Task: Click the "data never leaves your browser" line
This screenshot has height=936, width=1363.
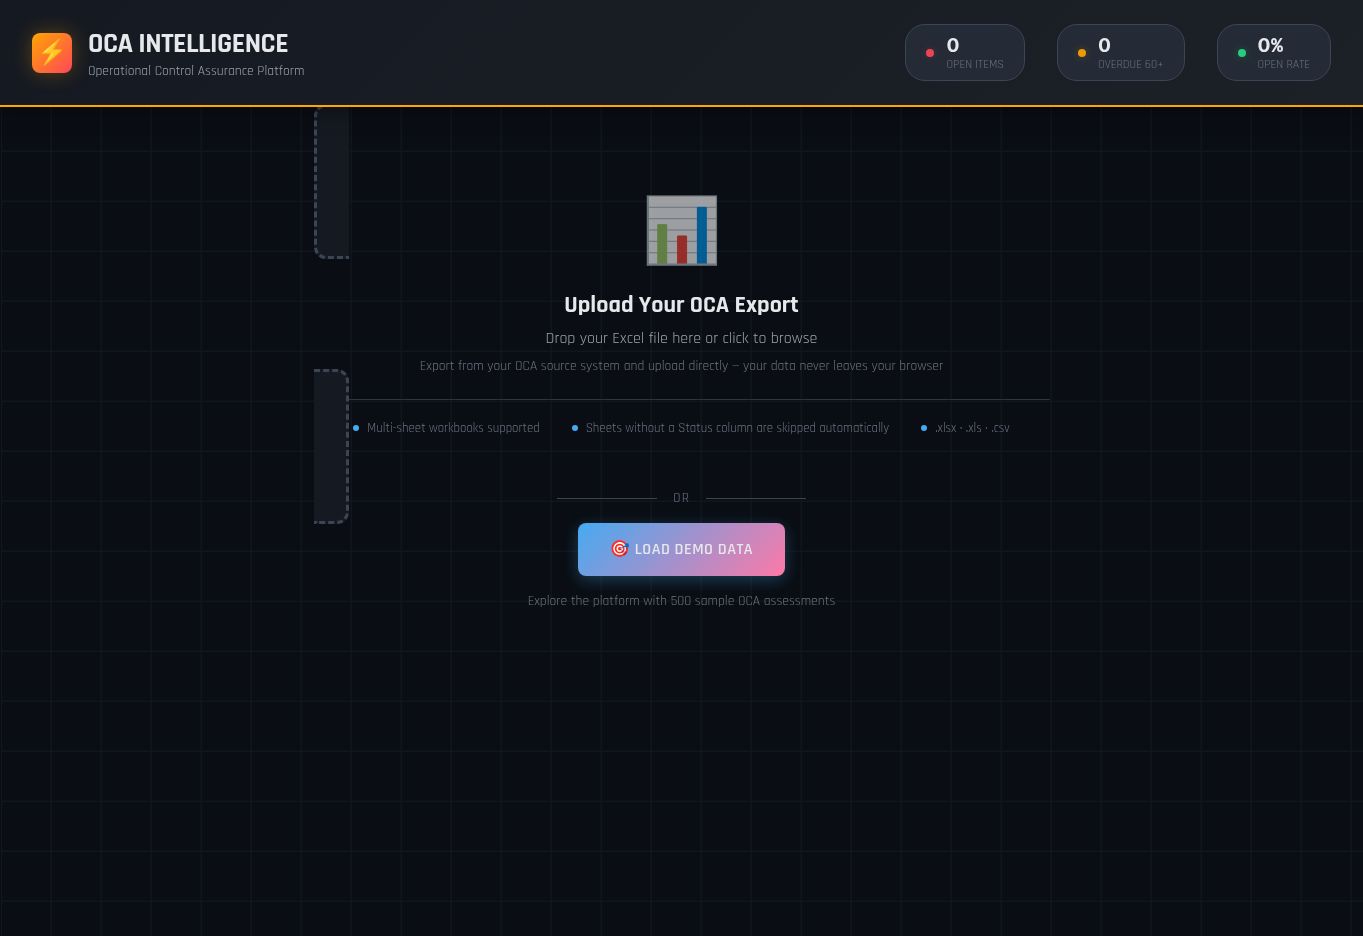Action: tap(681, 366)
